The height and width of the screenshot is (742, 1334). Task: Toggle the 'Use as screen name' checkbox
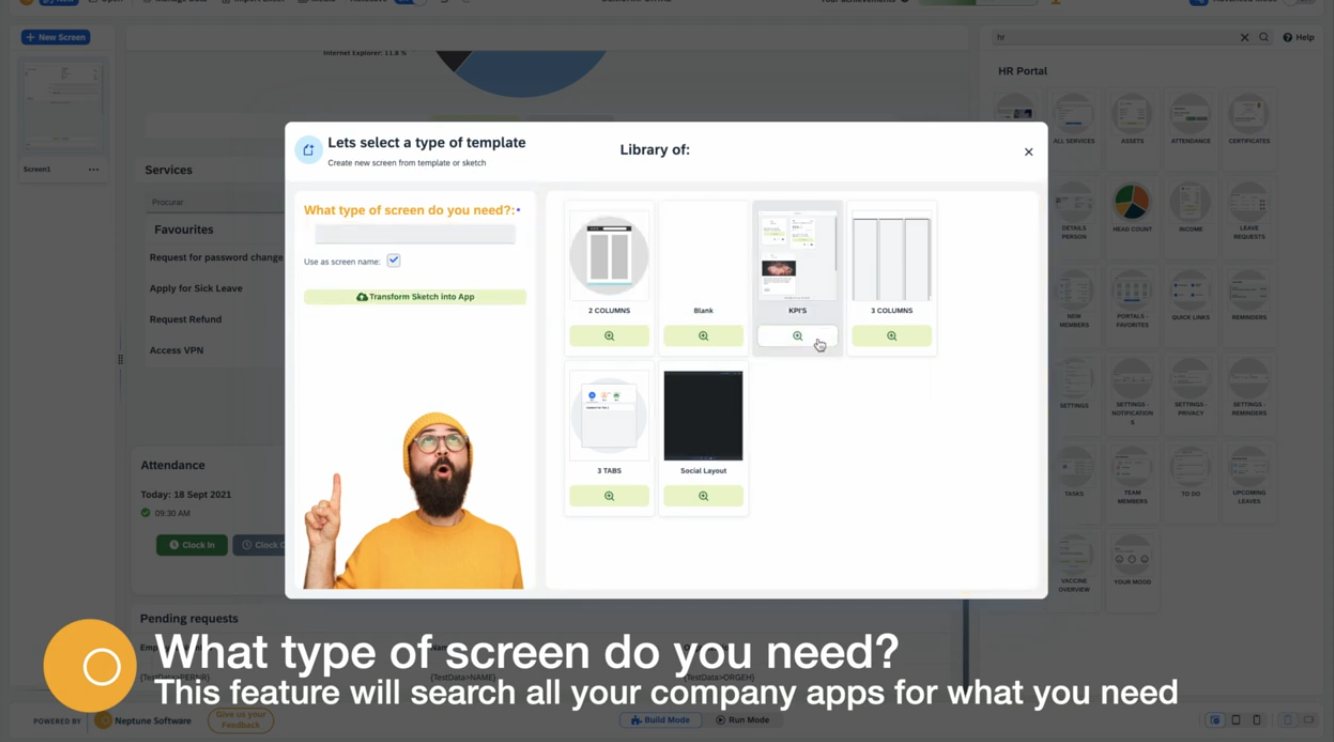tap(394, 260)
